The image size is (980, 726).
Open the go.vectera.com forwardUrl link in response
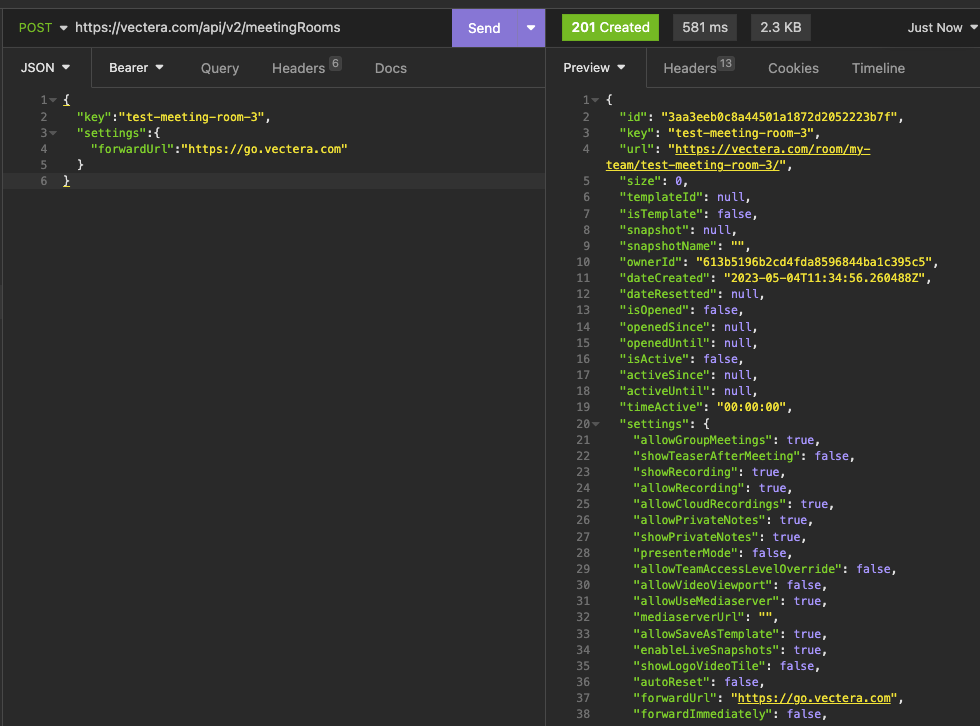click(814, 698)
